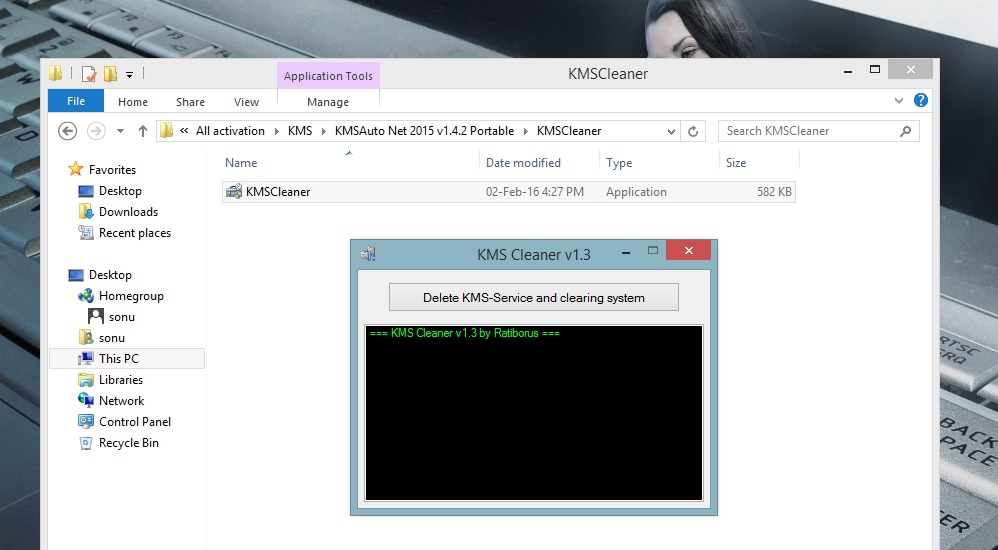Click the Favorites star icon
The image size is (998, 550).
click(76, 169)
